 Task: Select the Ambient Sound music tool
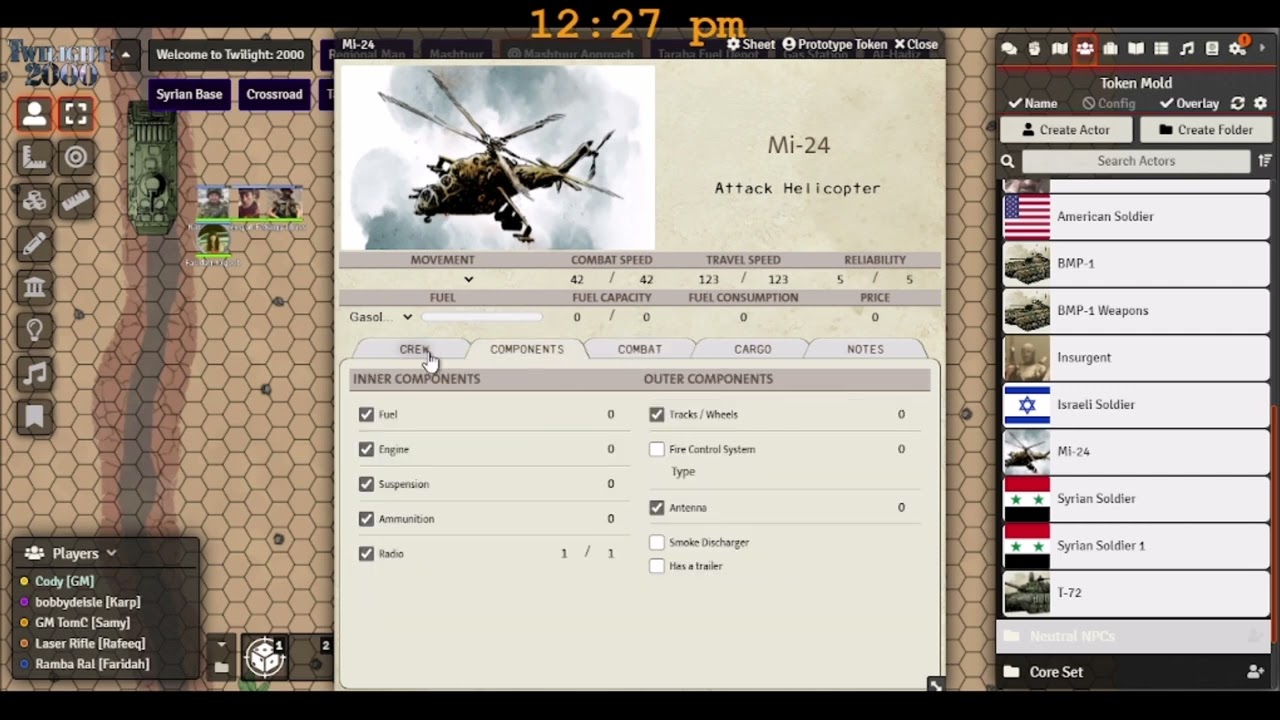34,374
